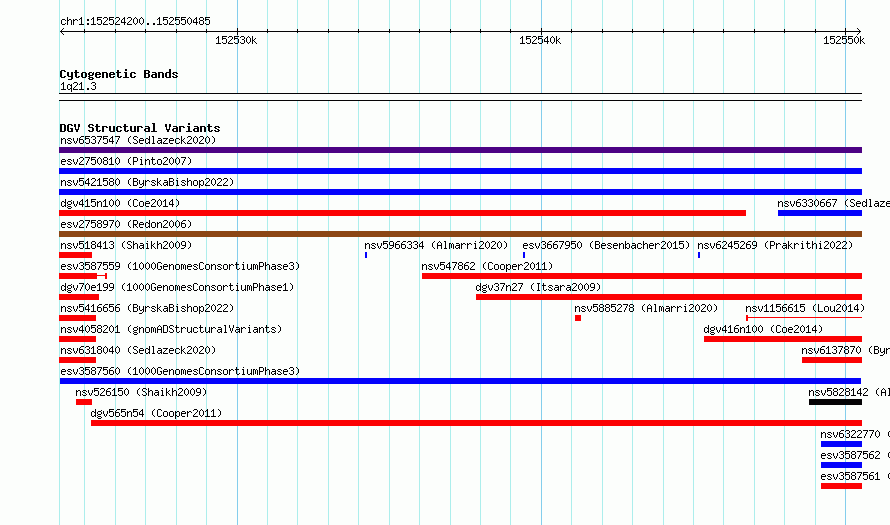Select dgv565n54 (Cooper2011) label
The width and height of the screenshot is (890, 525).
tap(156, 413)
